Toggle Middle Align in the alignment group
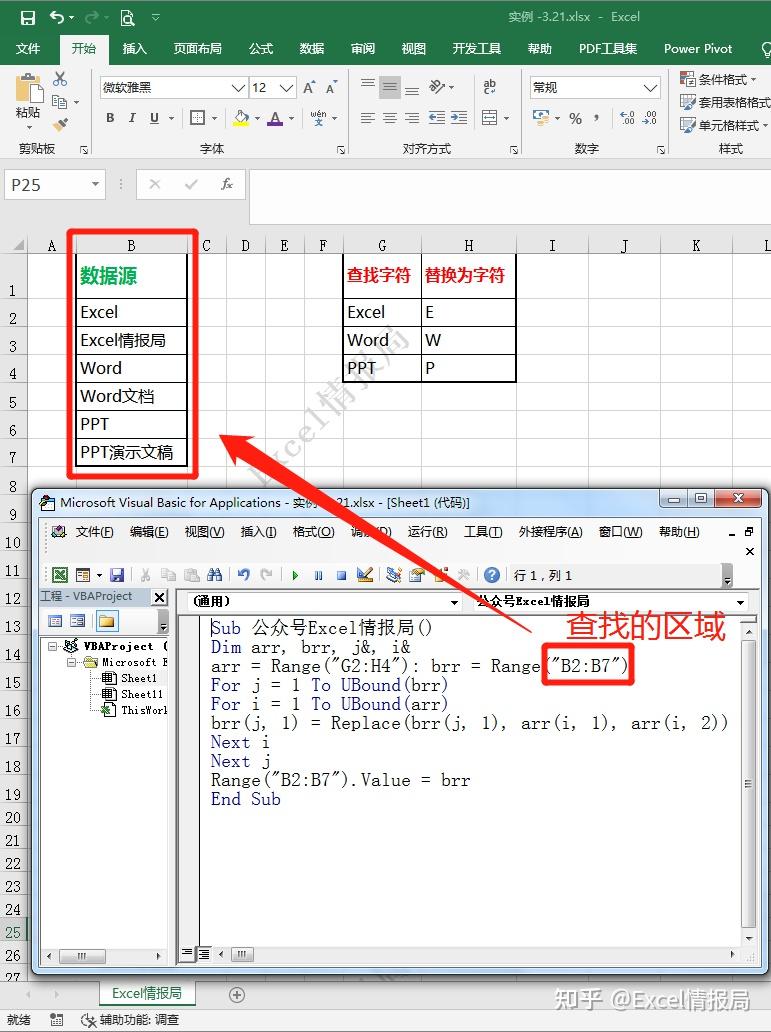The width and height of the screenshot is (771, 1032). tap(390, 86)
